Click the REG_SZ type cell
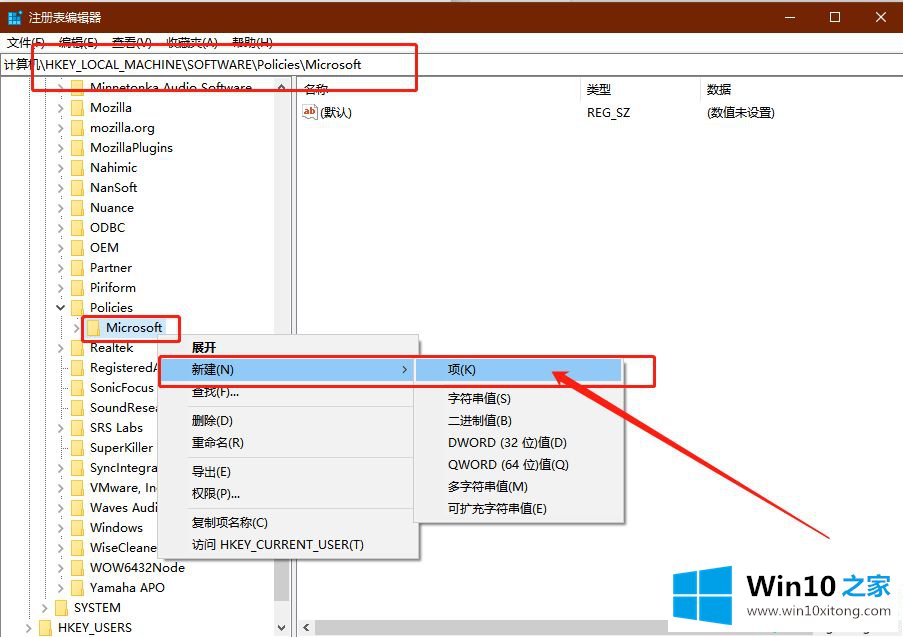The height and width of the screenshot is (637, 903). 608,112
